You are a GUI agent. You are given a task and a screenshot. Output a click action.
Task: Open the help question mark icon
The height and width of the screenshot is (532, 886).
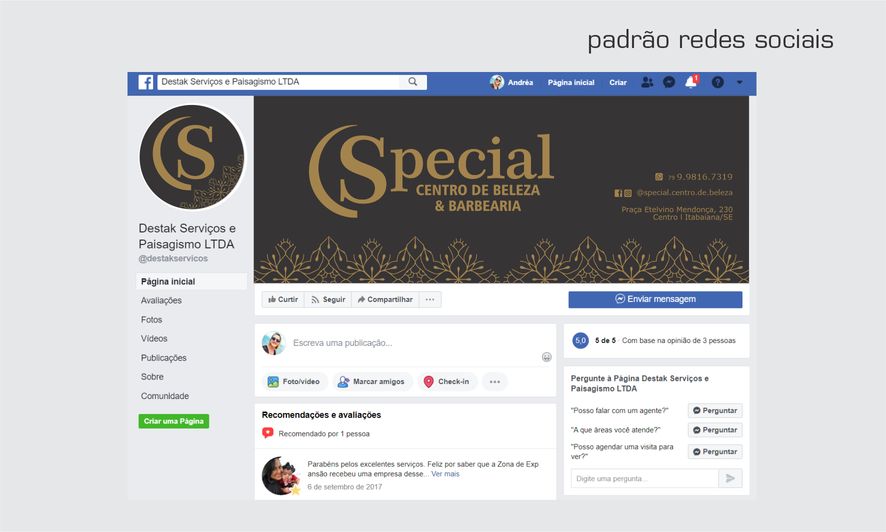click(x=718, y=82)
